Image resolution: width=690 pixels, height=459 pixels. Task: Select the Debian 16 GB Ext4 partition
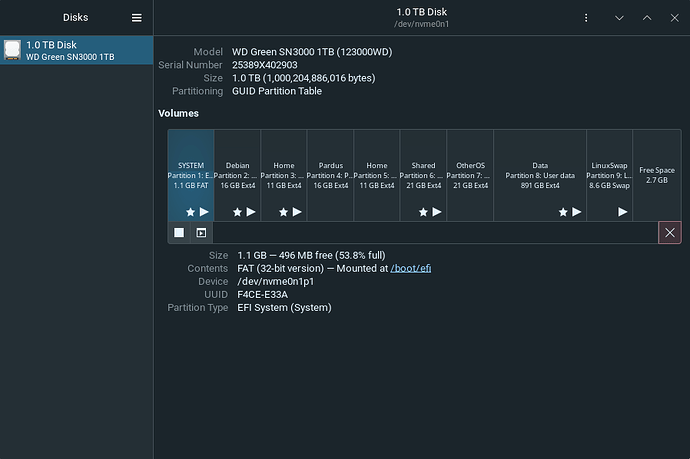pos(238,175)
